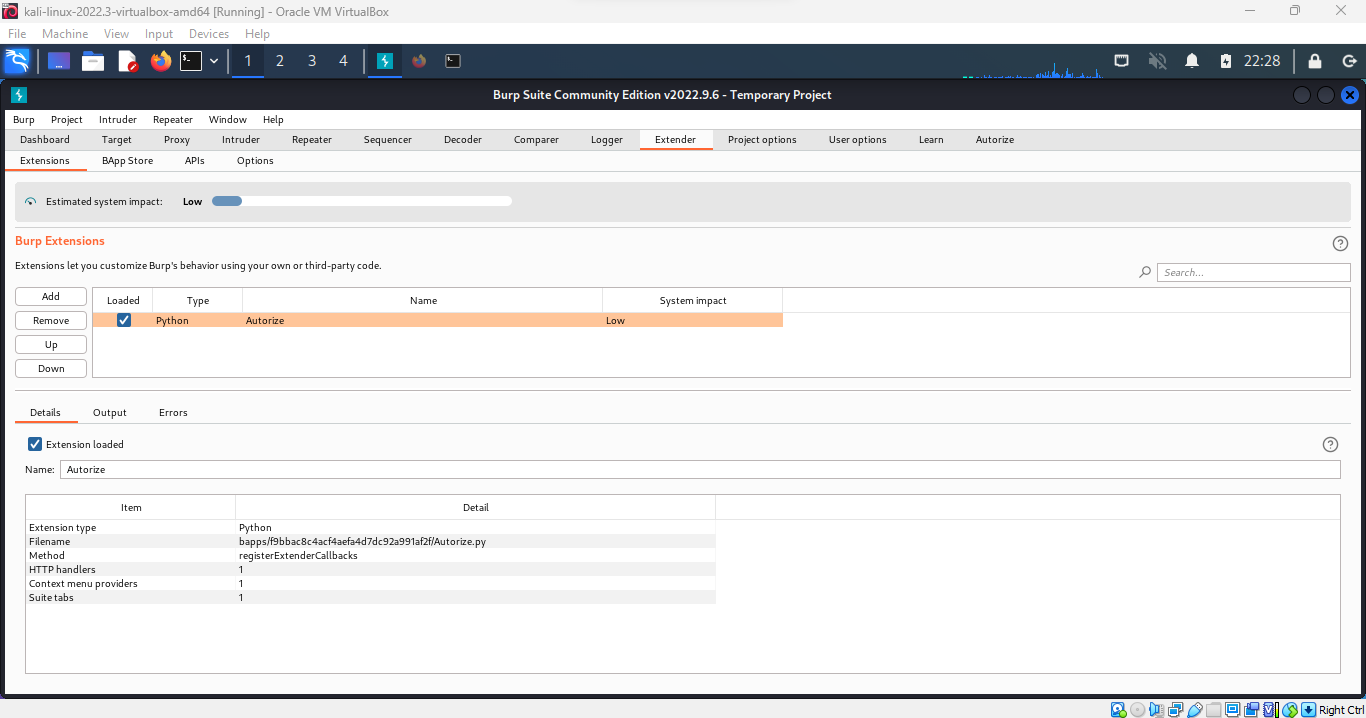
Task: Click the extension Name field containing Autorize
Action: click(700, 470)
